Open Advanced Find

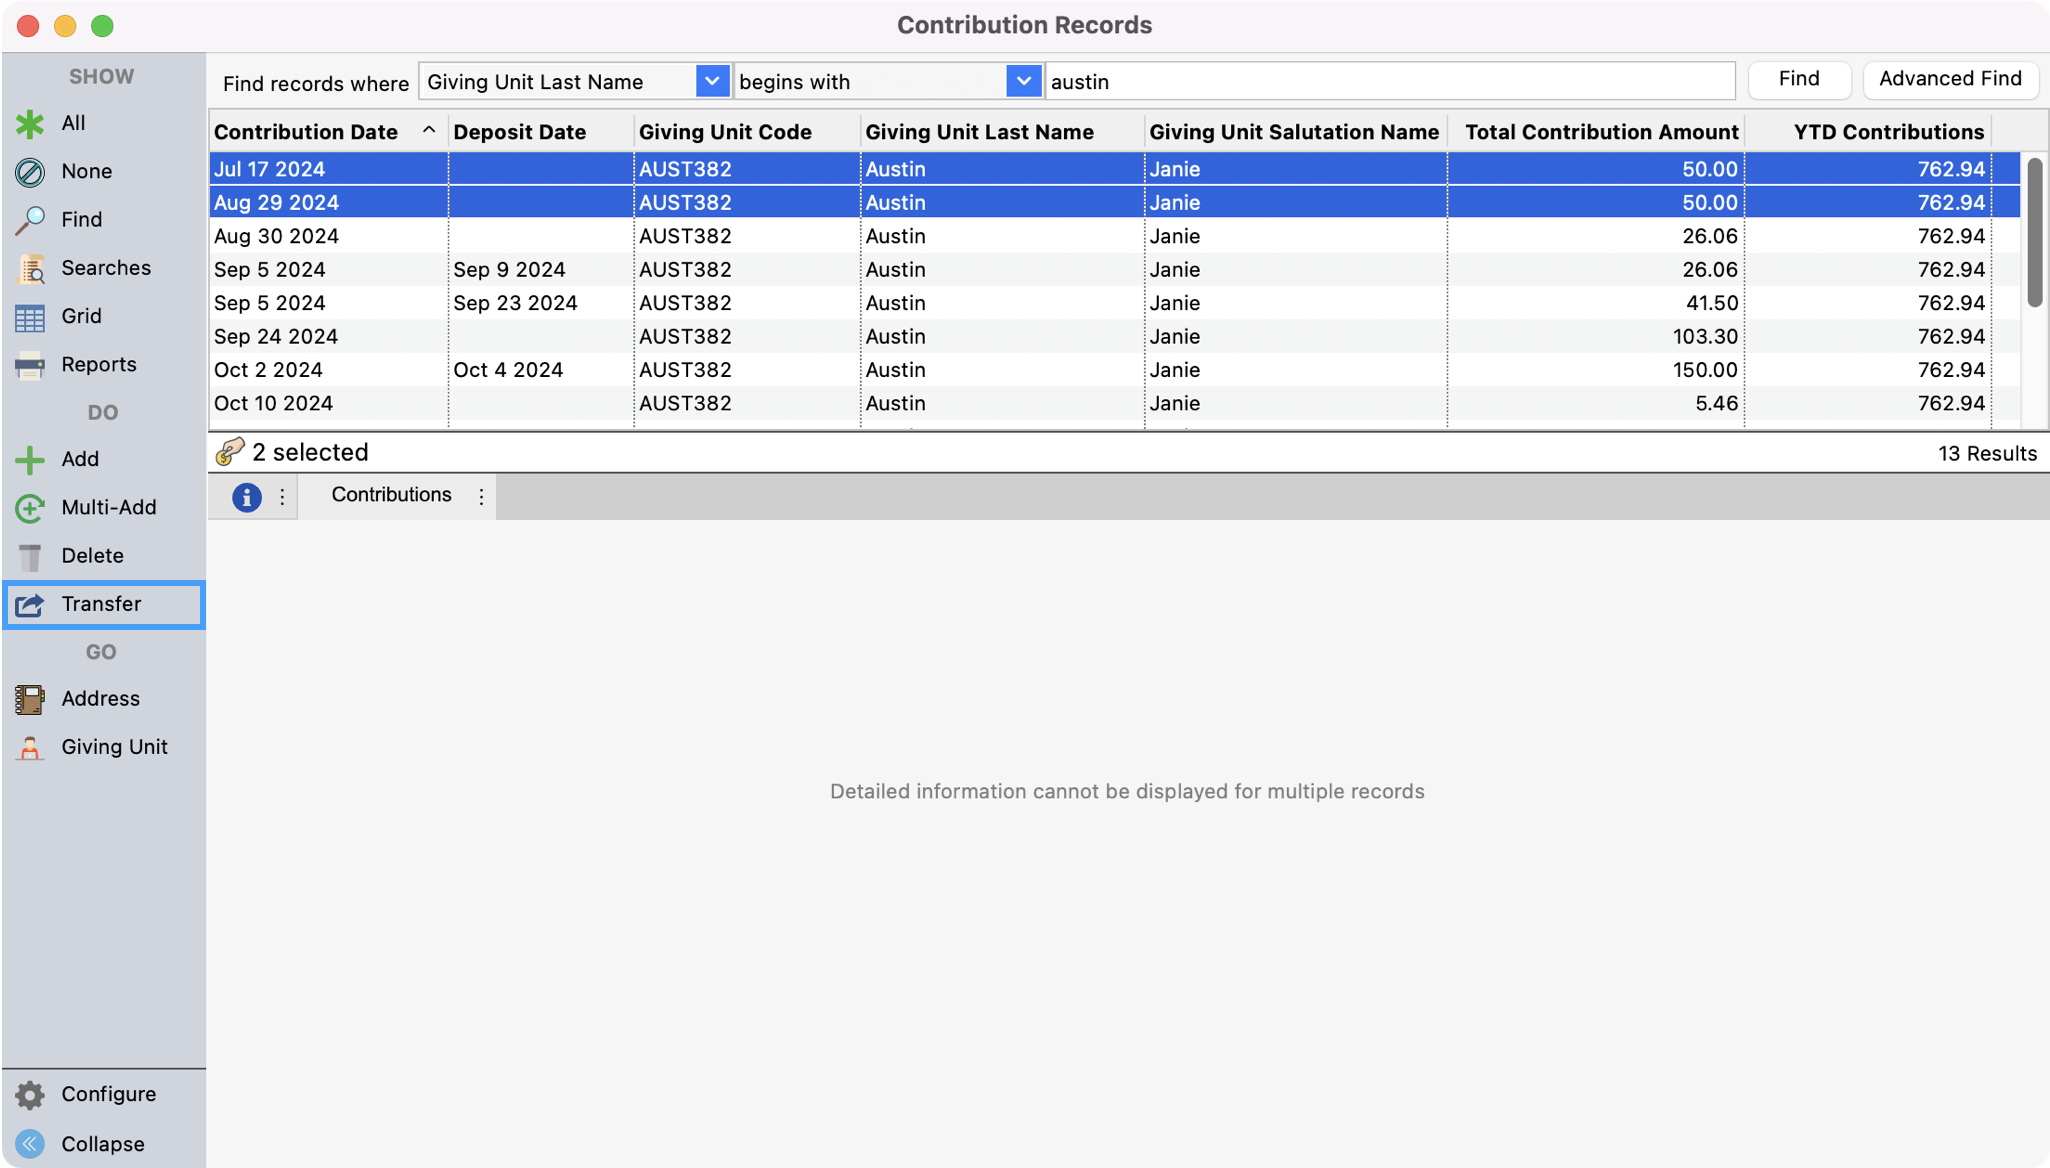pos(1949,79)
